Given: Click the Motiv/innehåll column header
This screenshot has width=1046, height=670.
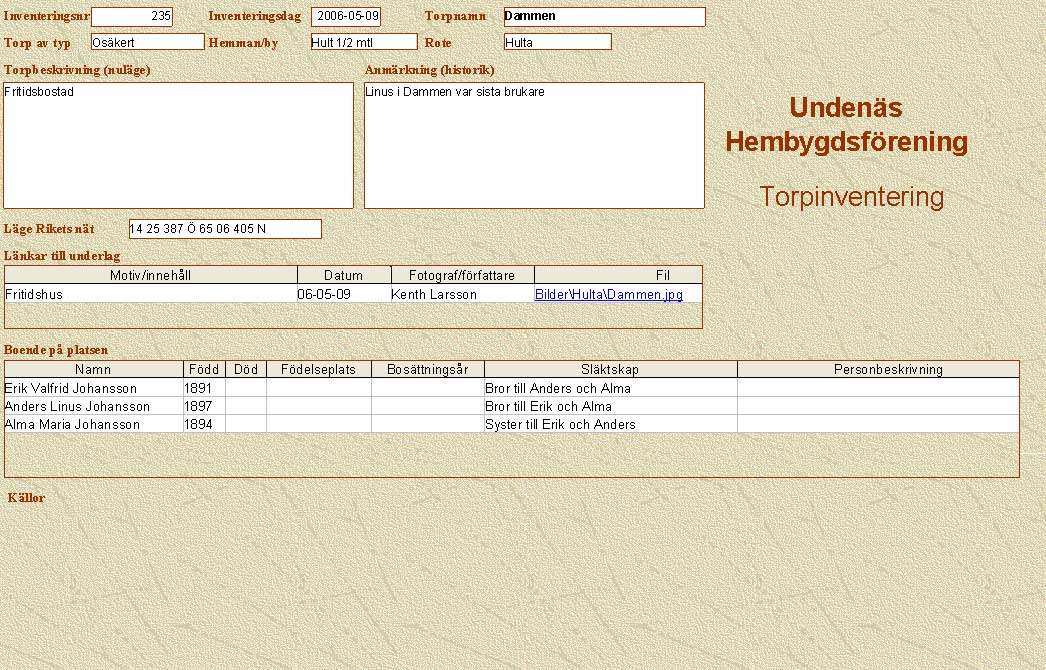Looking at the screenshot, I should pos(151,275).
